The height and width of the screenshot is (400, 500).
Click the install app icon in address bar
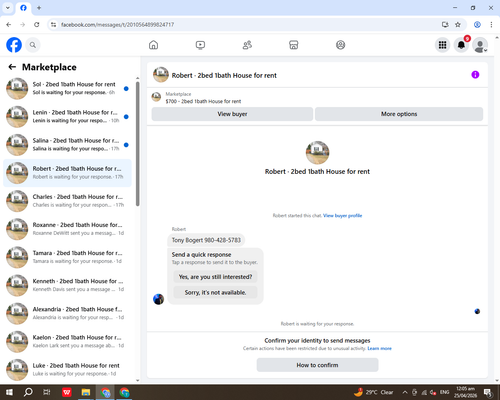445,25
